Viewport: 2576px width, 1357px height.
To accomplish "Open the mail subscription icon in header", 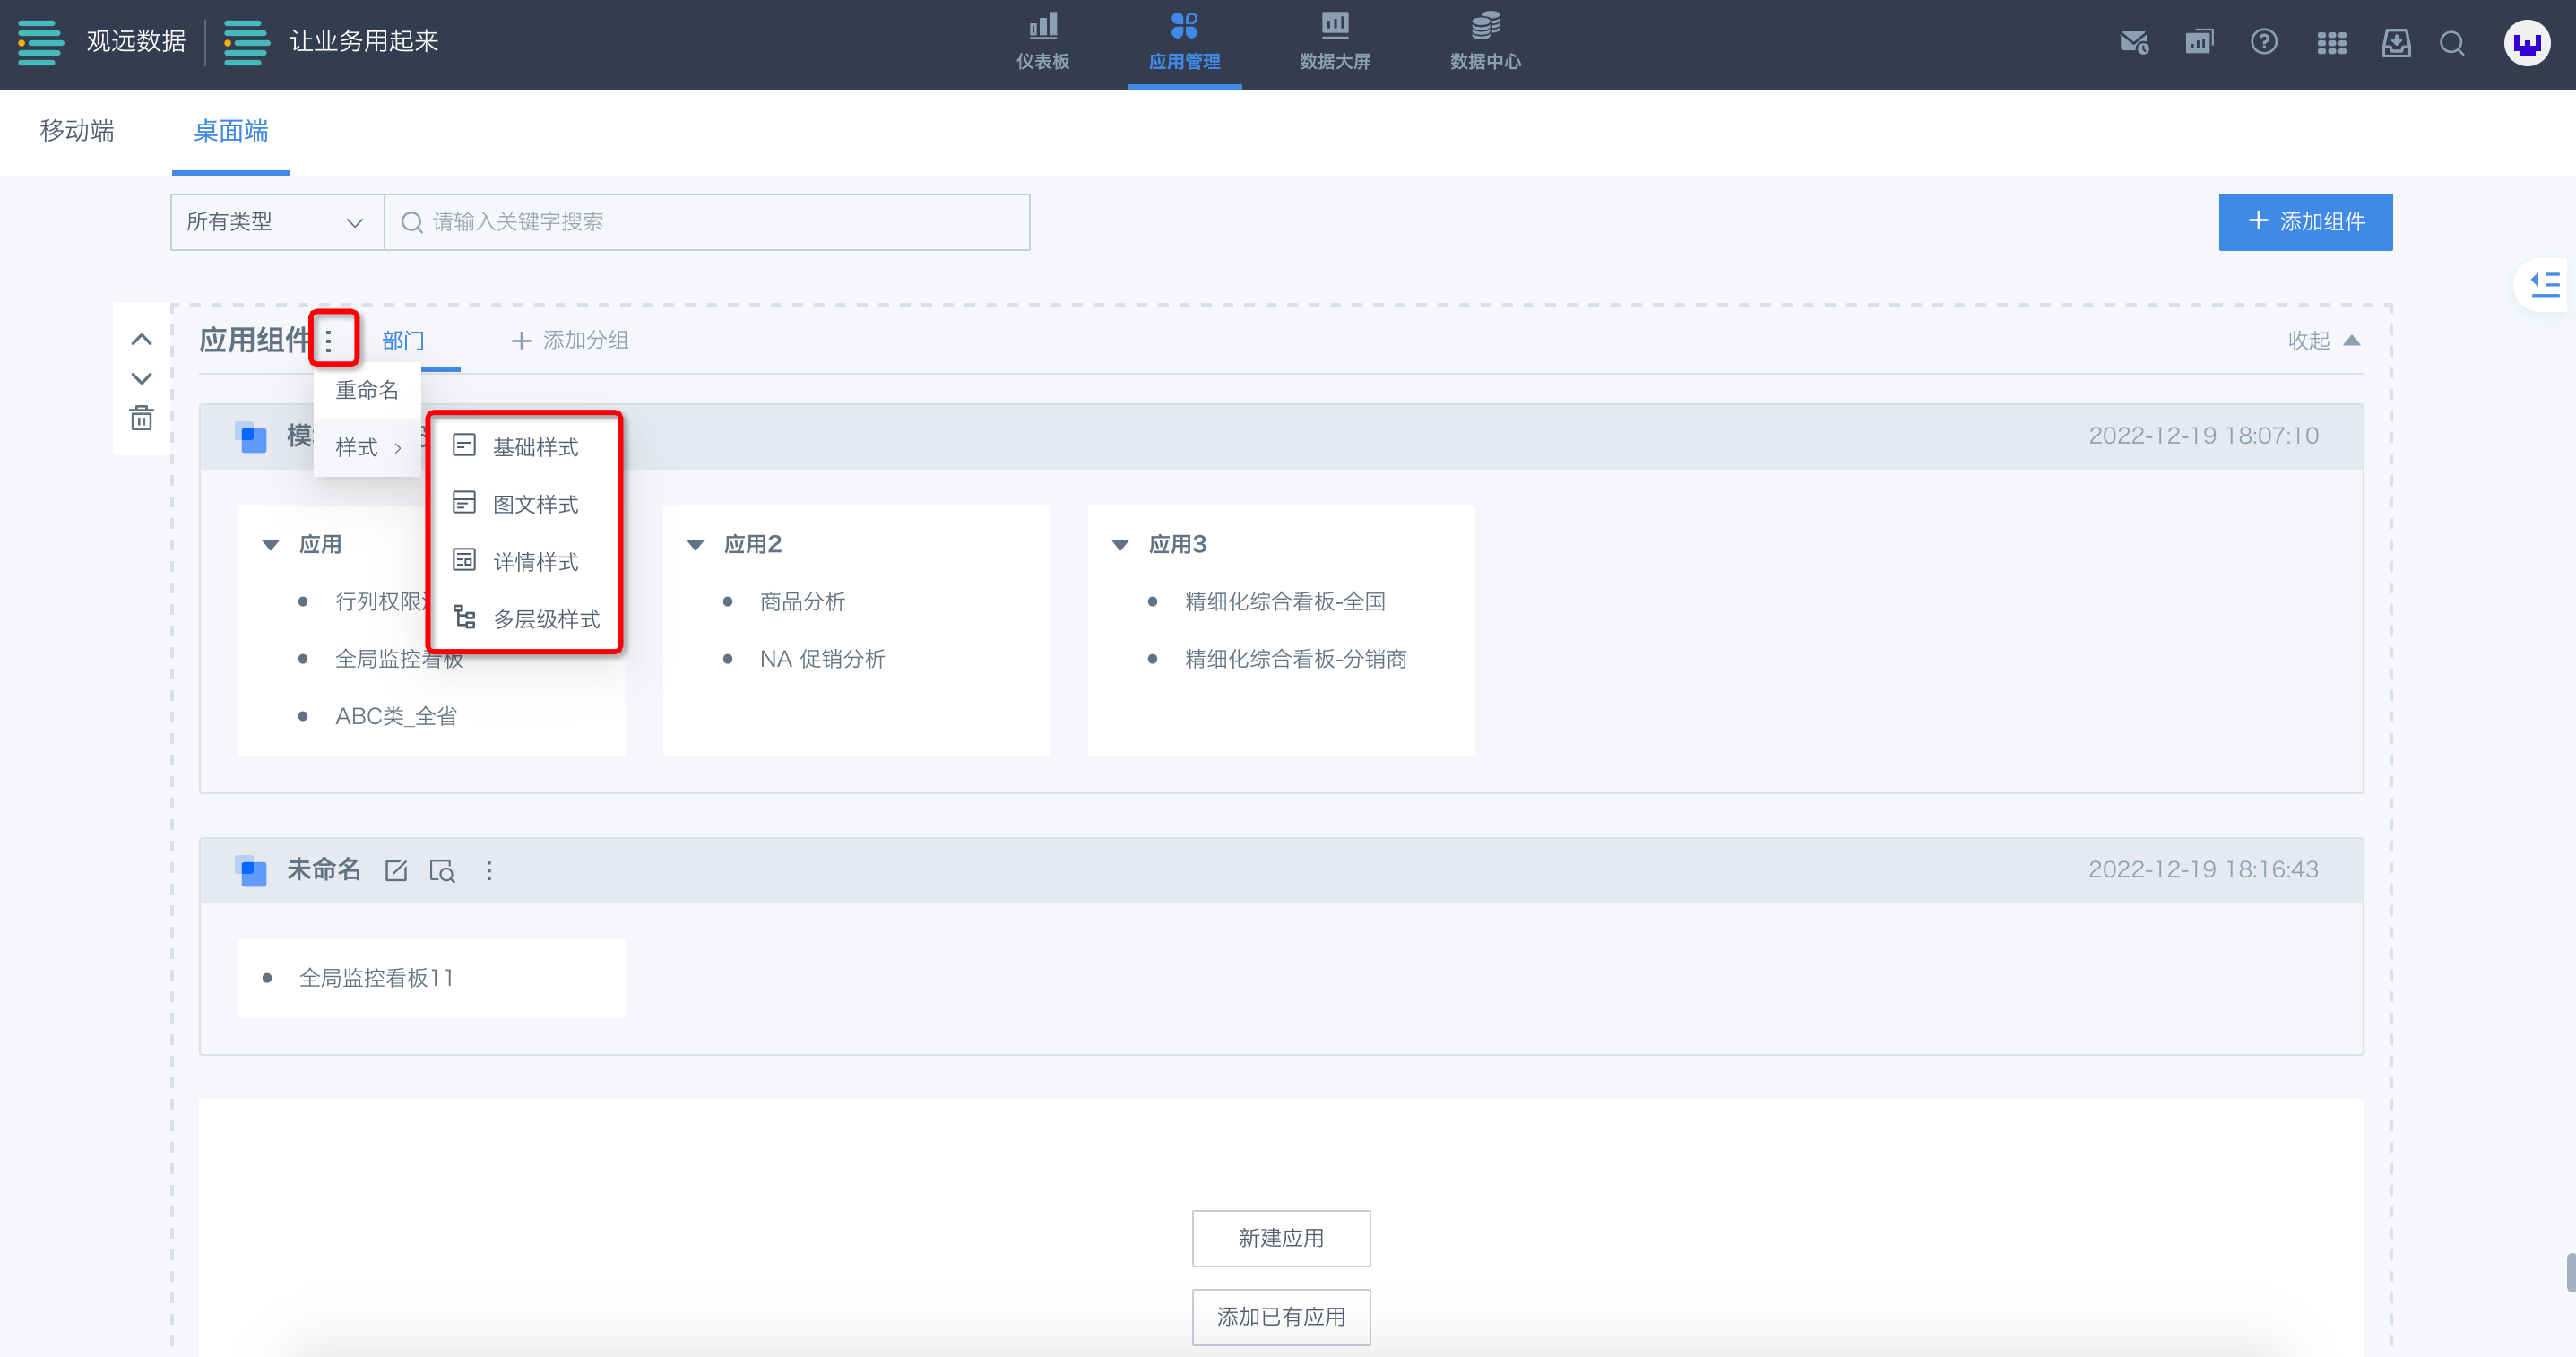I will 2134,42.
